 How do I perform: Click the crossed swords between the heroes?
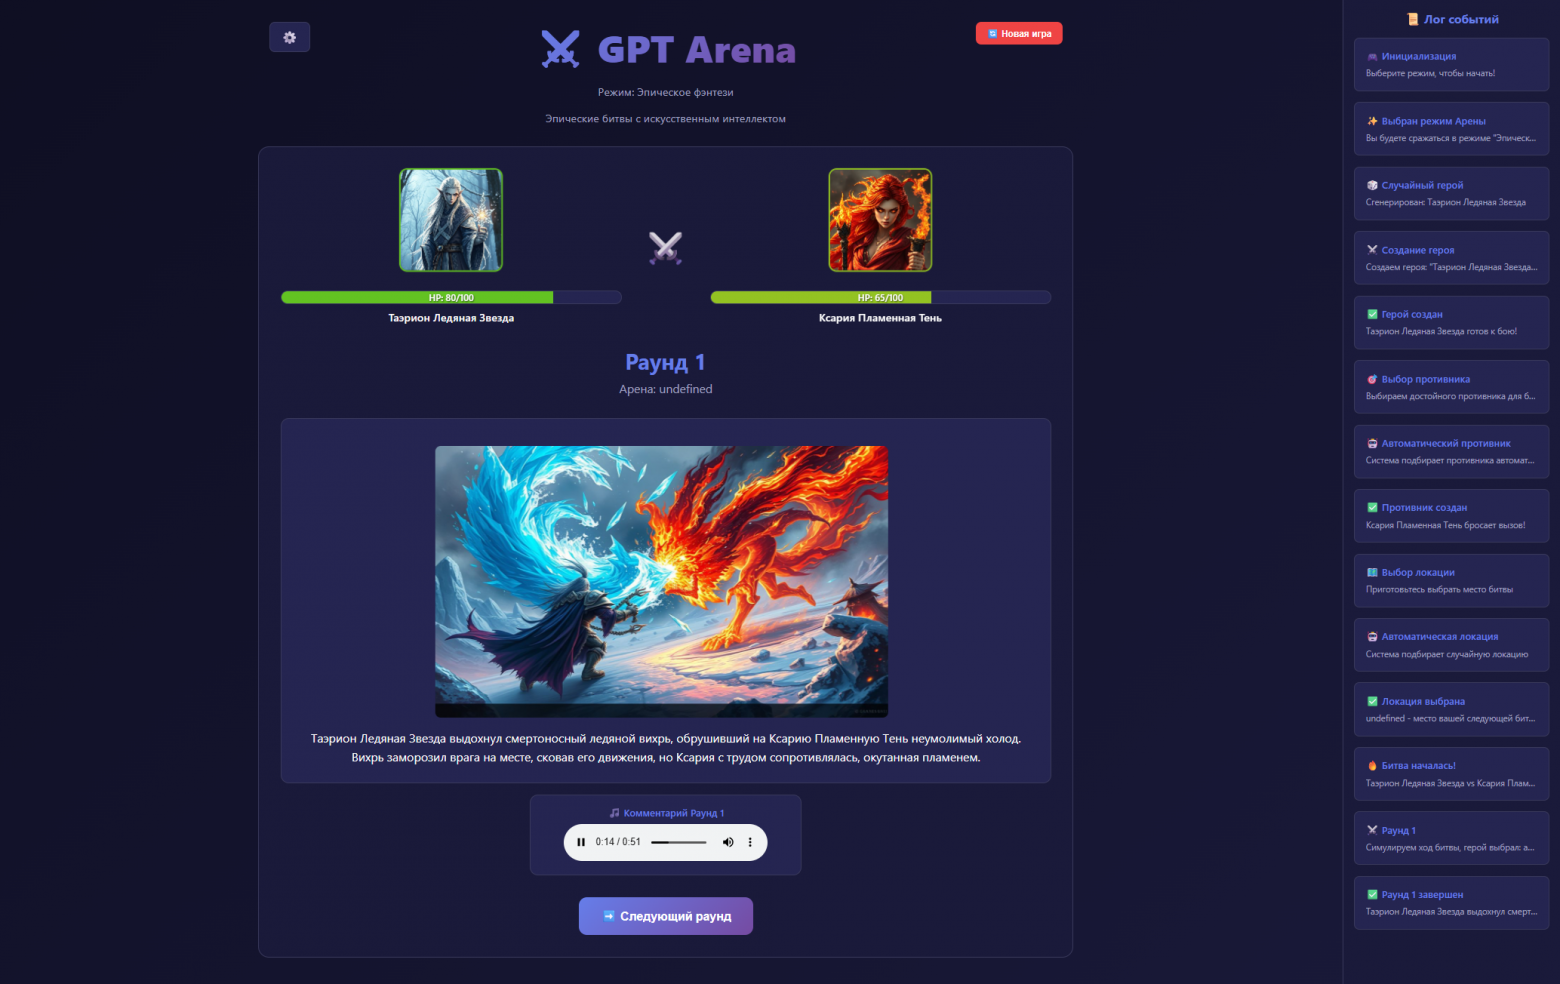(665, 247)
